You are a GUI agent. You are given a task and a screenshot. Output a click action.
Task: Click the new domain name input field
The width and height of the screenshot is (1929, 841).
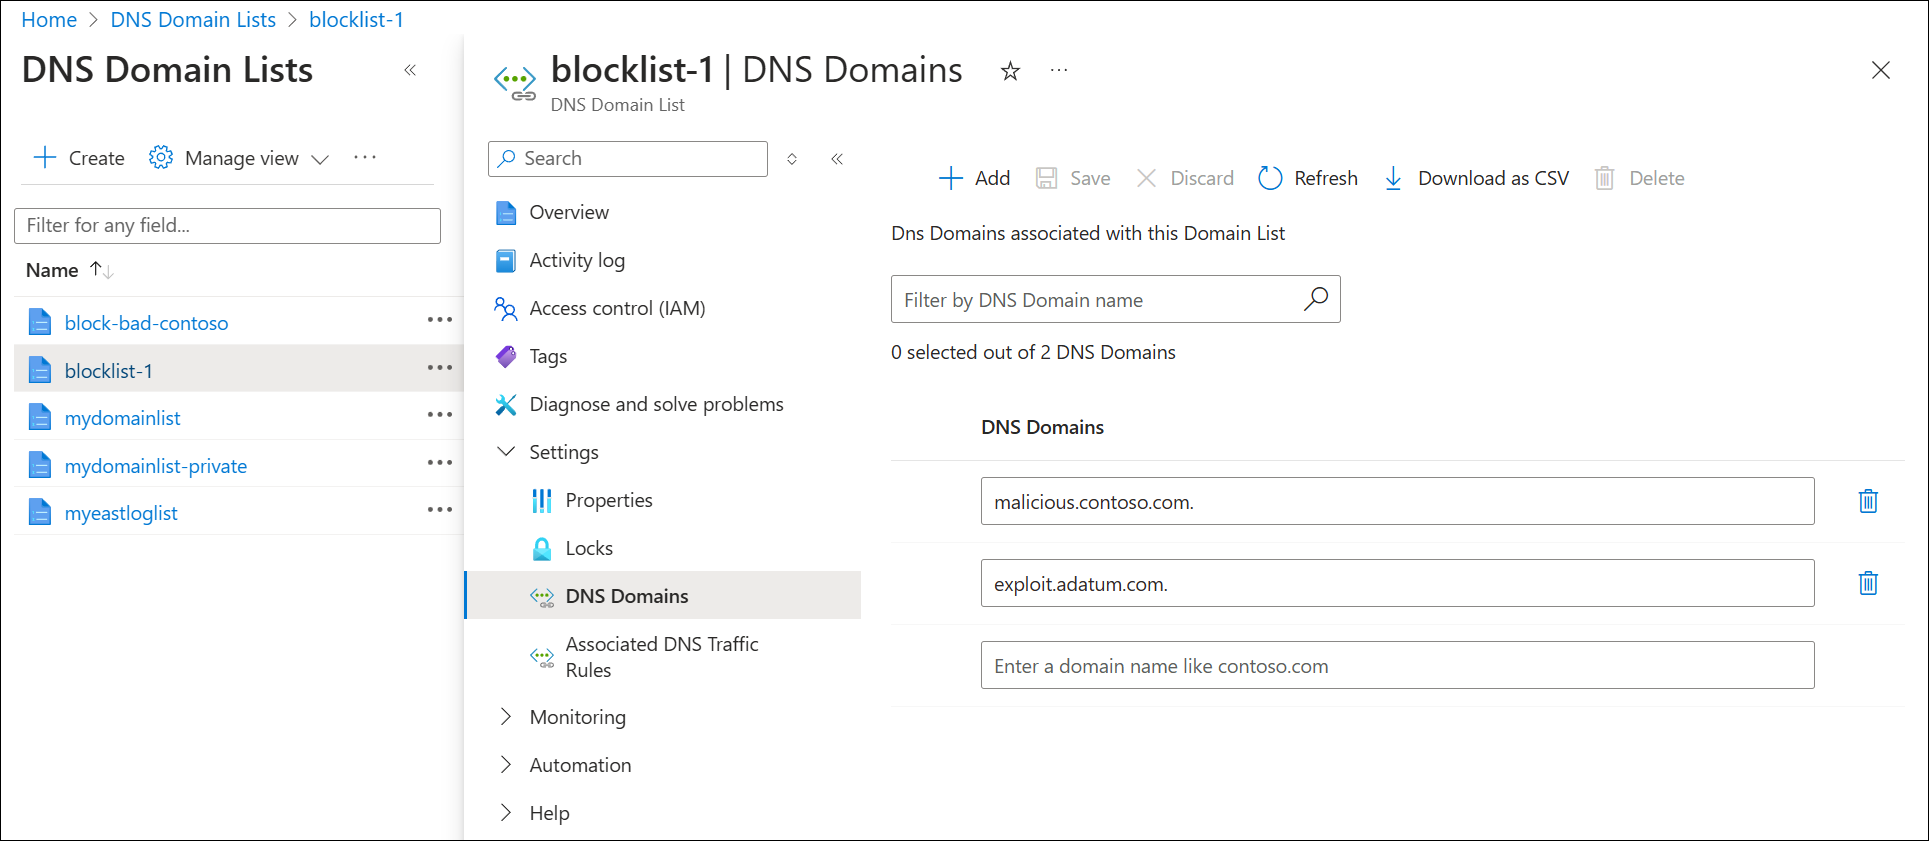click(1397, 666)
